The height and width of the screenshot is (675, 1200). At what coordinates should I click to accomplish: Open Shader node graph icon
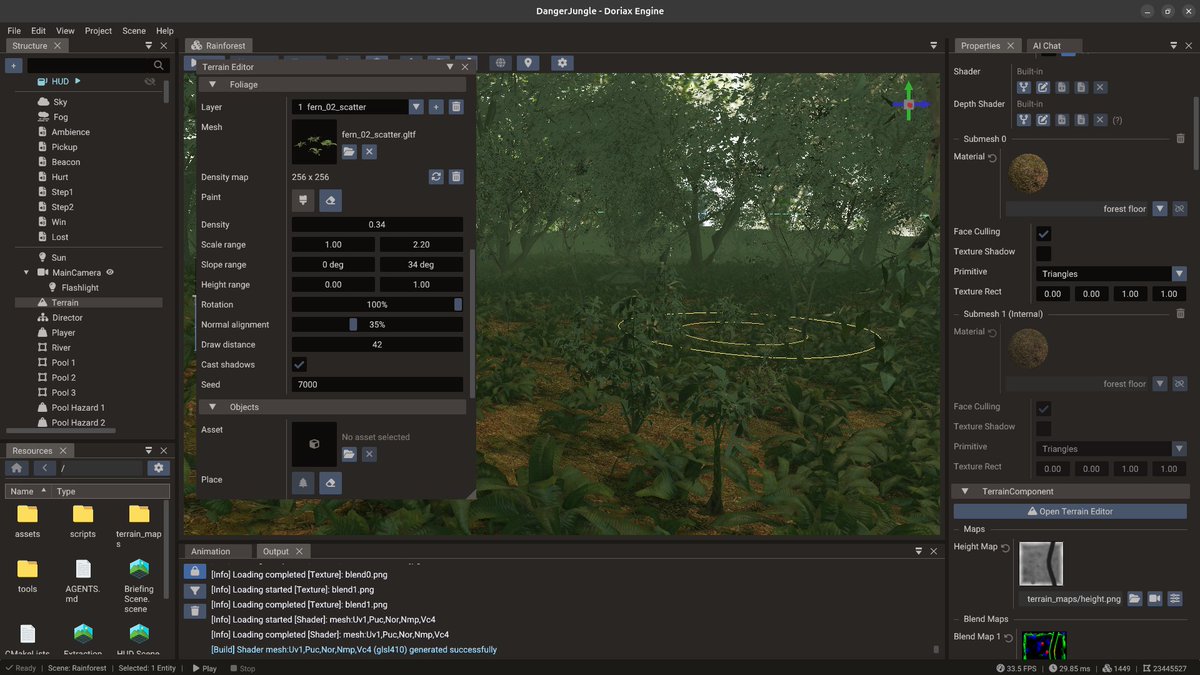[1024, 88]
